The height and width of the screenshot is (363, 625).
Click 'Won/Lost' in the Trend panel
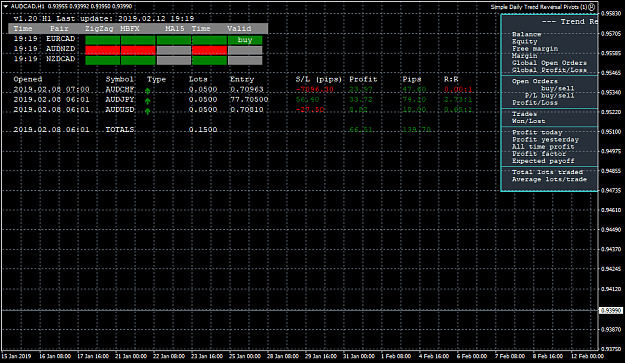[529, 121]
